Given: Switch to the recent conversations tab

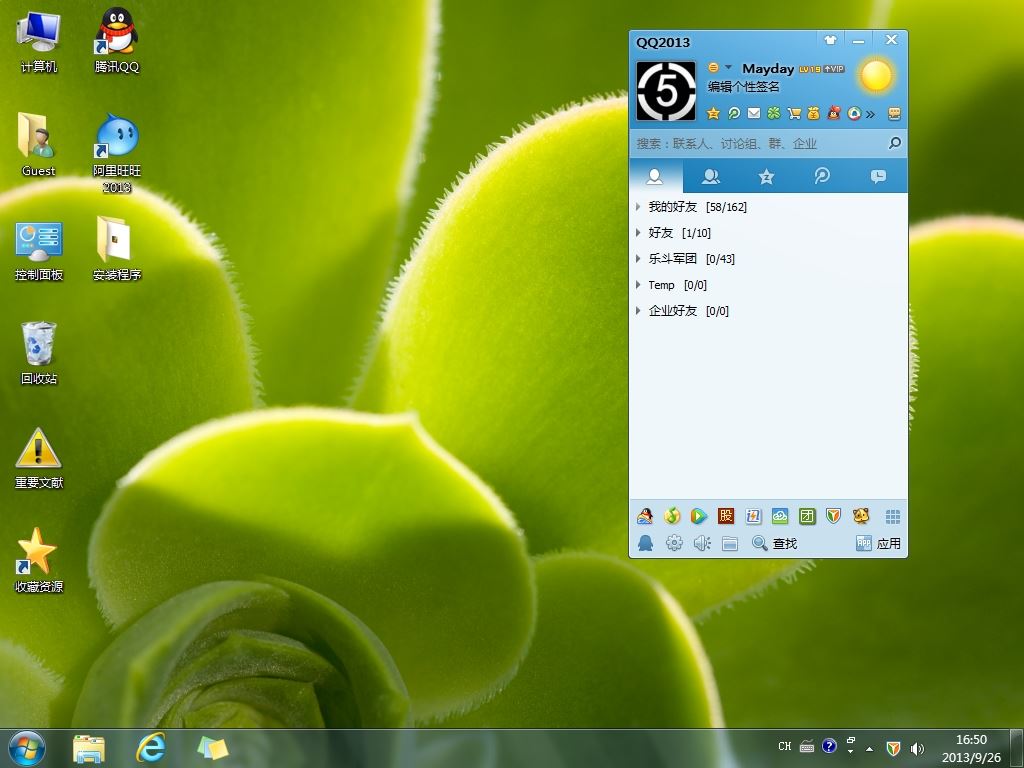Looking at the screenshot, I should [878, 176].
